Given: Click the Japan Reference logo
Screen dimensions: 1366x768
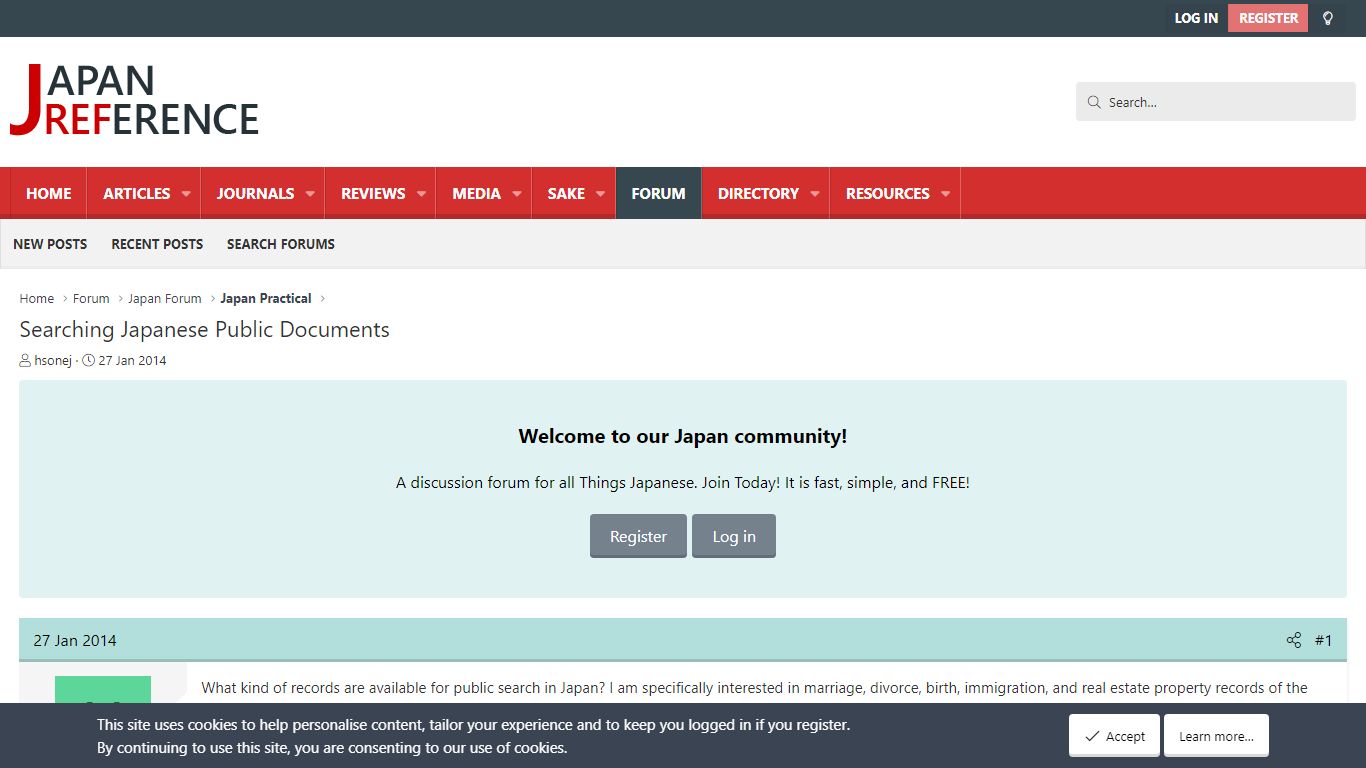Looking at the screenshot, I should tap(135, 100).
